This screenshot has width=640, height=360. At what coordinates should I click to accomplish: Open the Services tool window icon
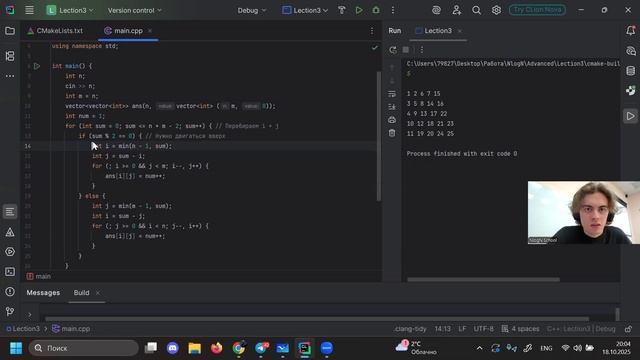(10, 252)
